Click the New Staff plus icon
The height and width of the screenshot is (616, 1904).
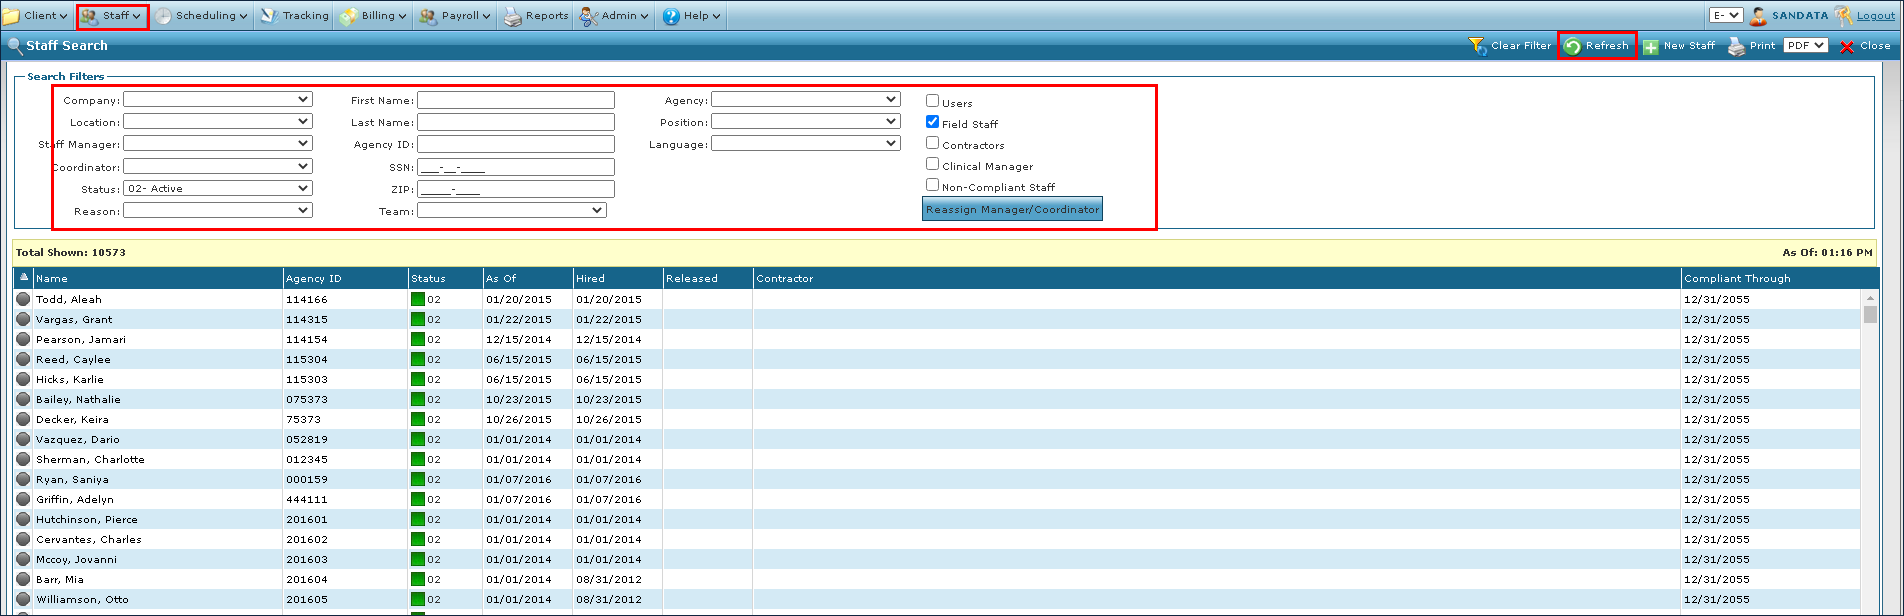pyautogui.click(x=1651, y=46)
